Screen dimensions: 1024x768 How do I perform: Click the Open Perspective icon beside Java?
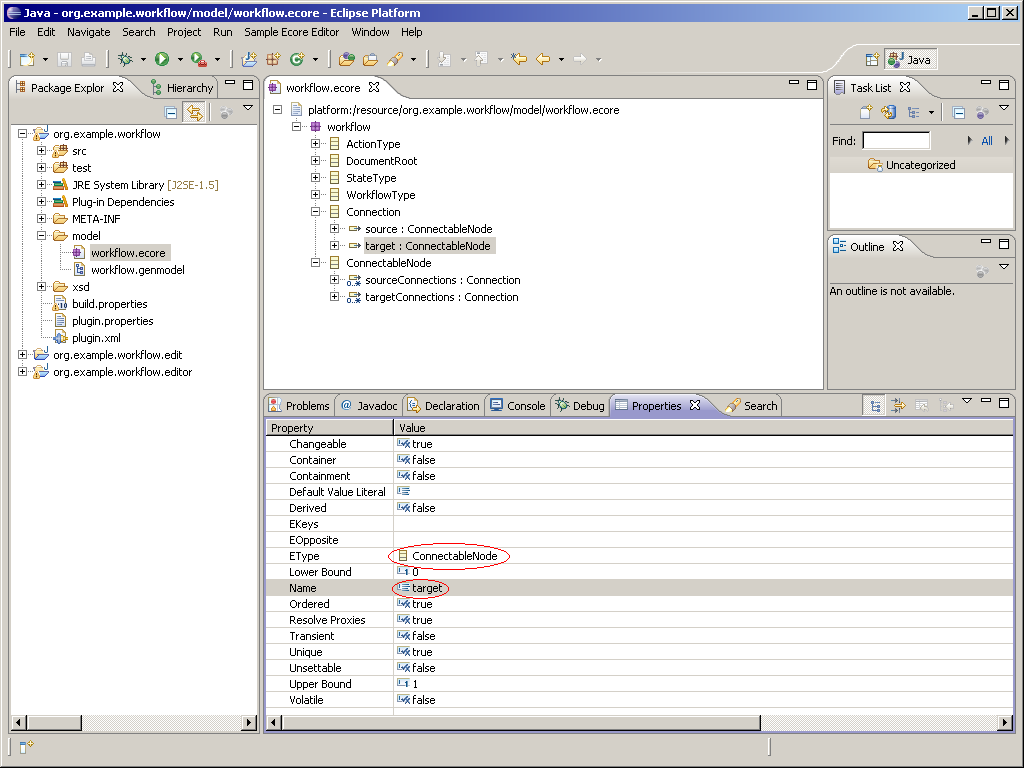click(x=871, y=59)
